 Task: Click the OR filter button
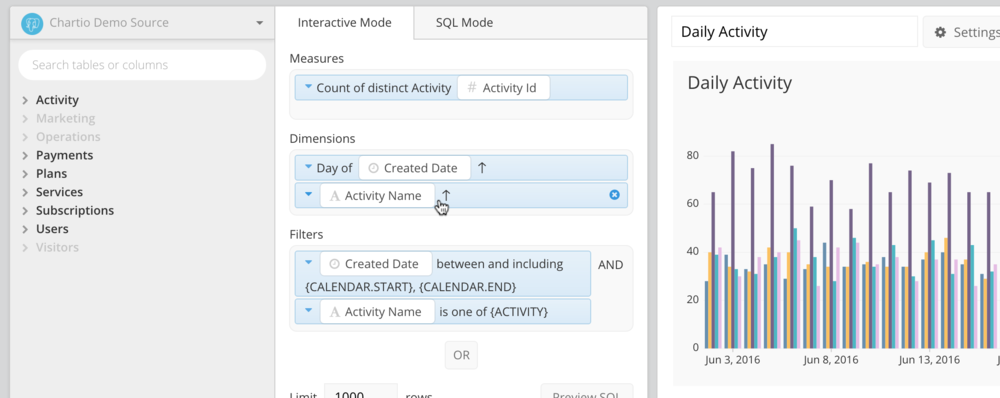(x=461, y=355)
